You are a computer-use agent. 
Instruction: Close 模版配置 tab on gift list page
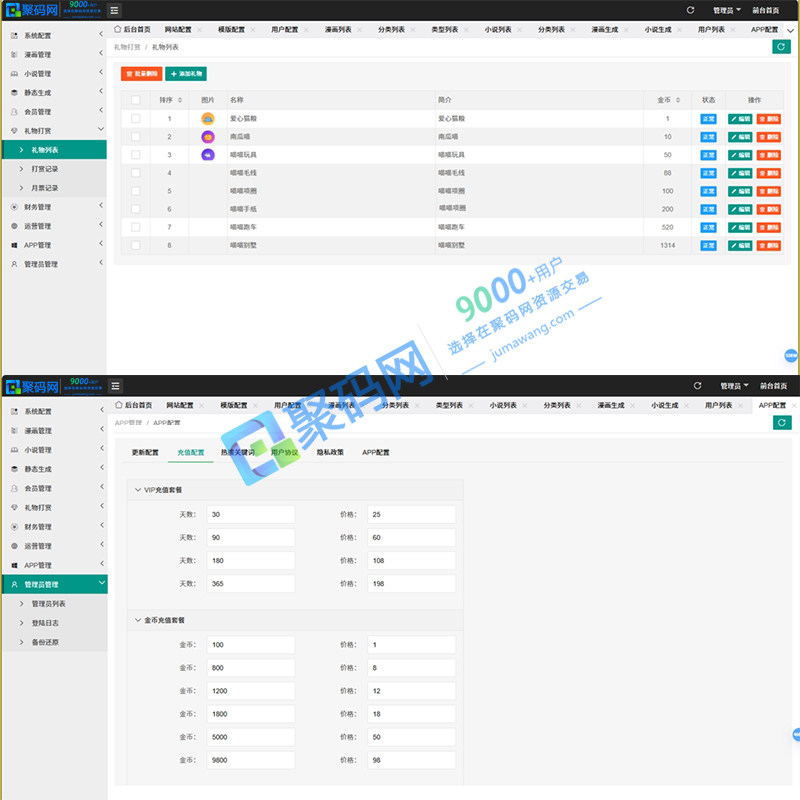coord(253,30)
